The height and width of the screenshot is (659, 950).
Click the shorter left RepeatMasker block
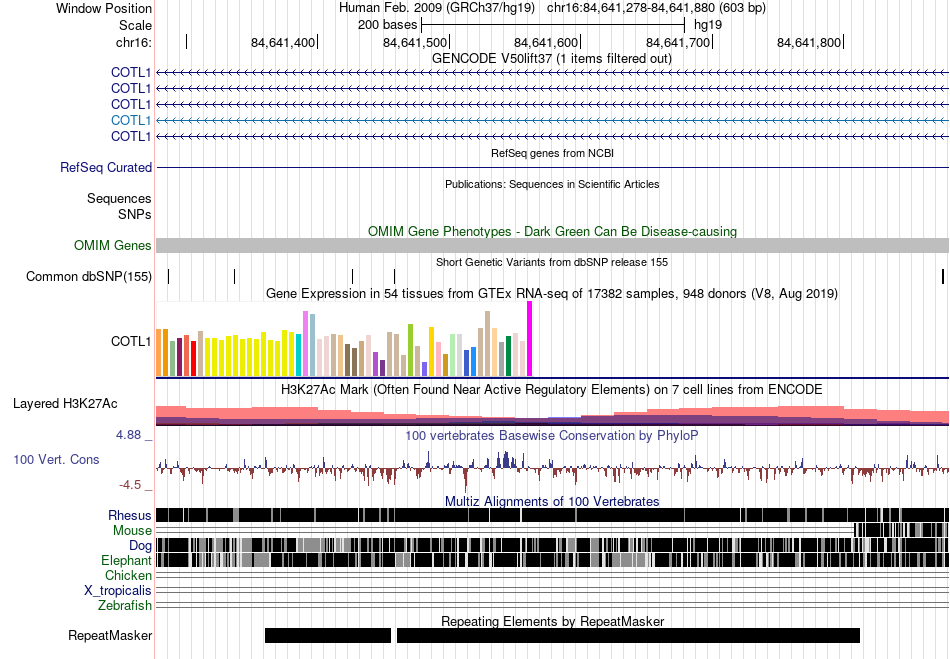coord(328,635)
